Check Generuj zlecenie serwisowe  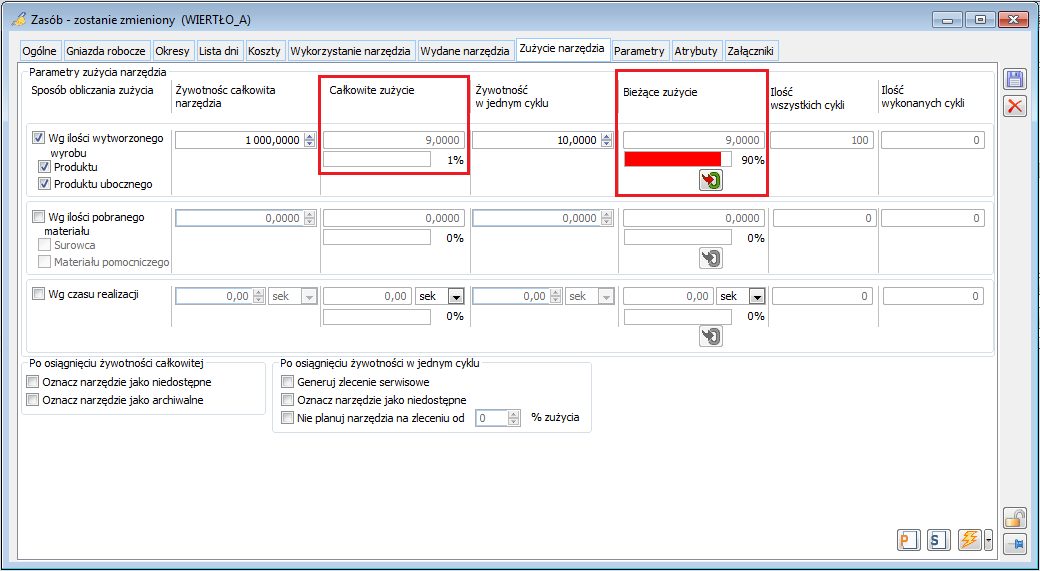tap(287, 382)
